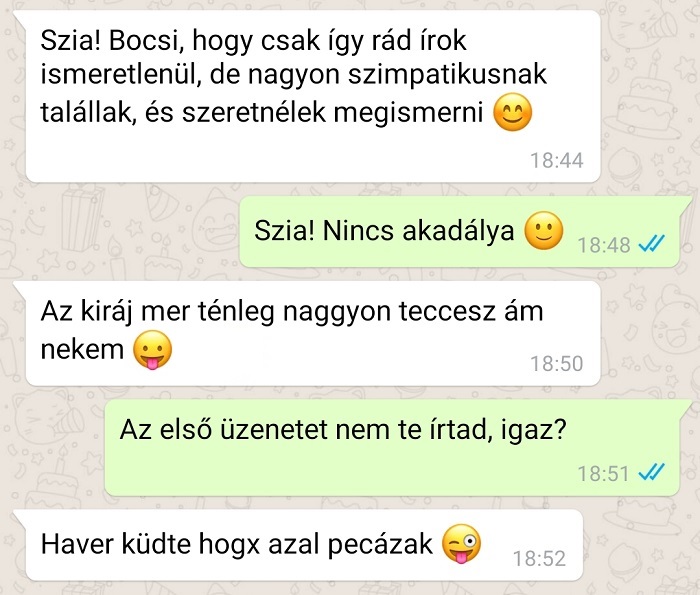
Task: Click the blue read ticks beside 18:48
Action: [651, 244]
